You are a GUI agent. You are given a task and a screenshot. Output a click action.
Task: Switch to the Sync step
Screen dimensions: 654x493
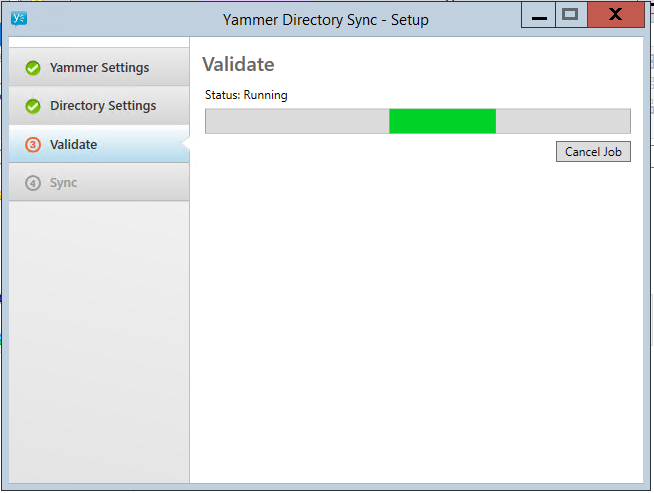coord(63,183)
